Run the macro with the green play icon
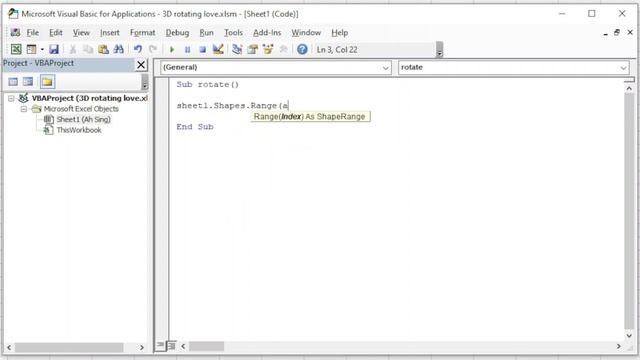 [172, 49]
